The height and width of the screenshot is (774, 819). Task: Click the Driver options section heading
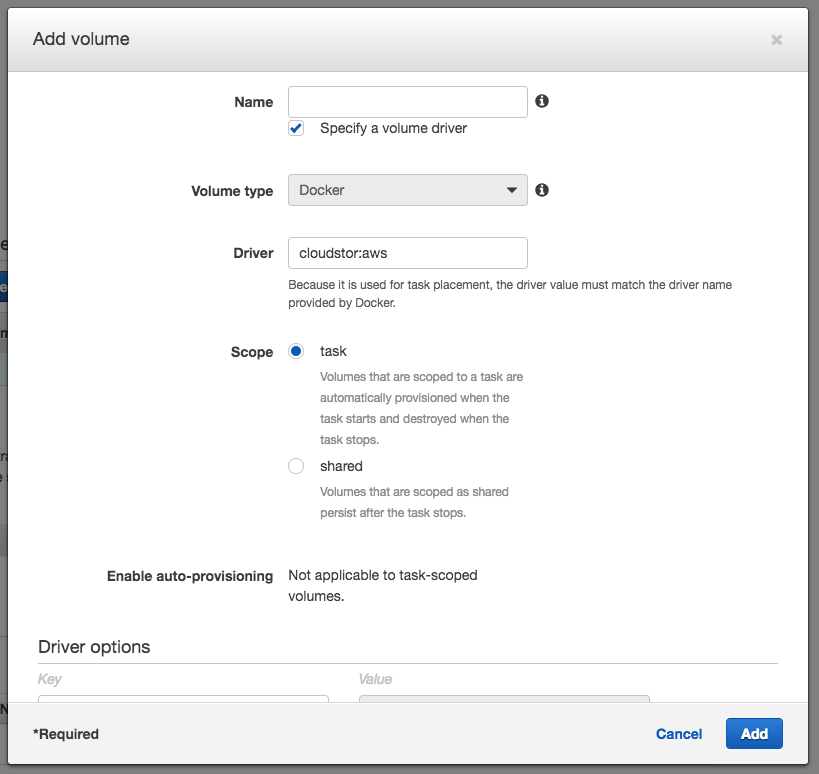click(x=94, y=647)
